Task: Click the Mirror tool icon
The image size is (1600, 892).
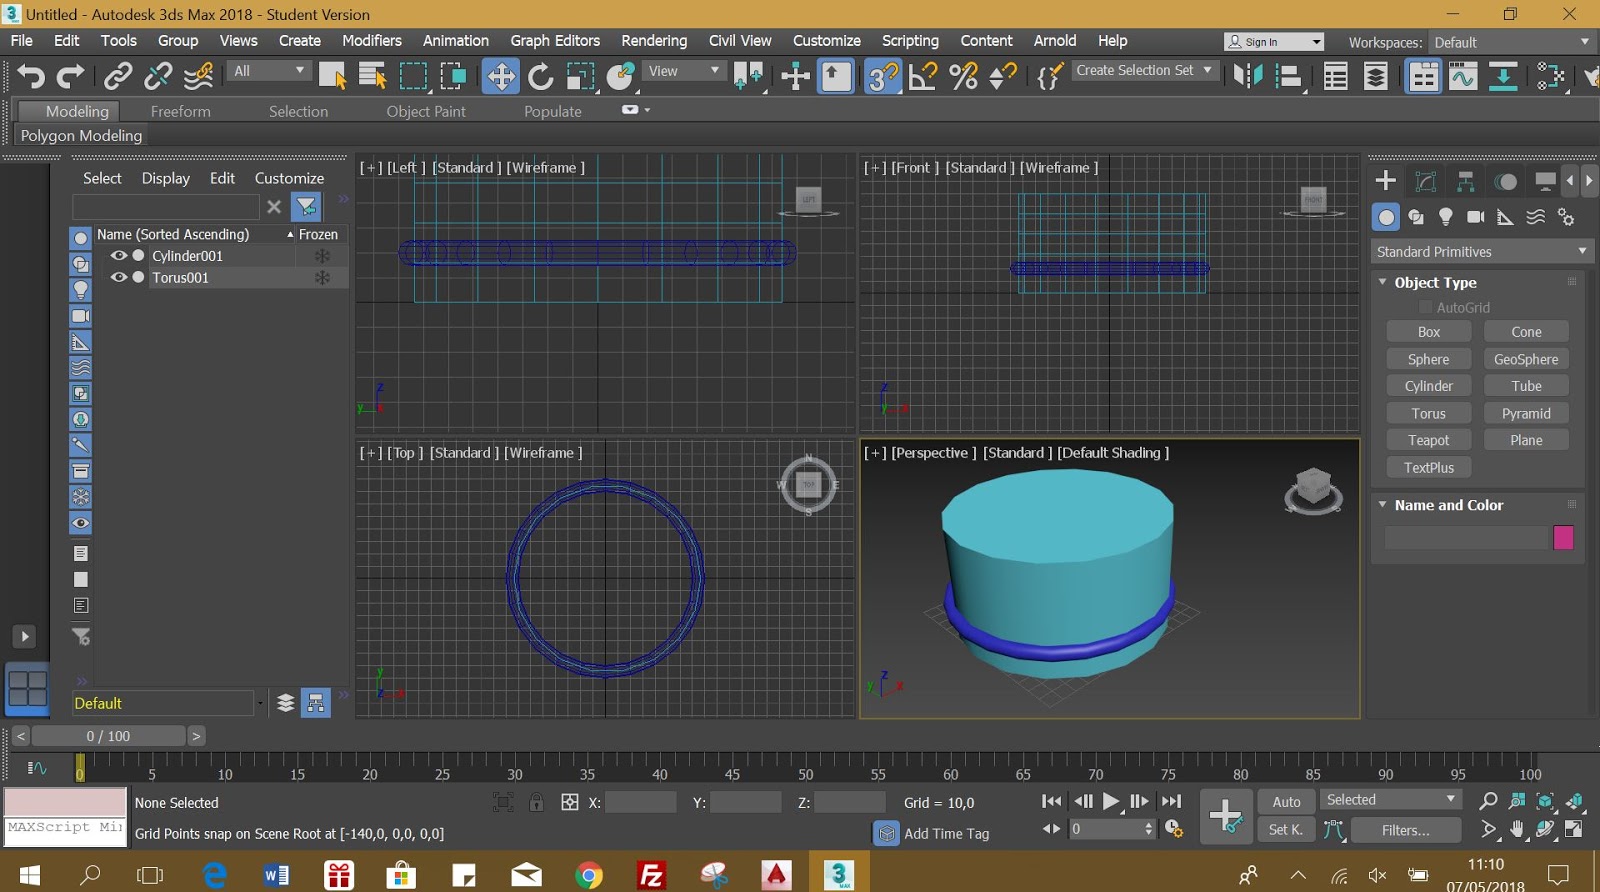Action: click(1247, 76)
